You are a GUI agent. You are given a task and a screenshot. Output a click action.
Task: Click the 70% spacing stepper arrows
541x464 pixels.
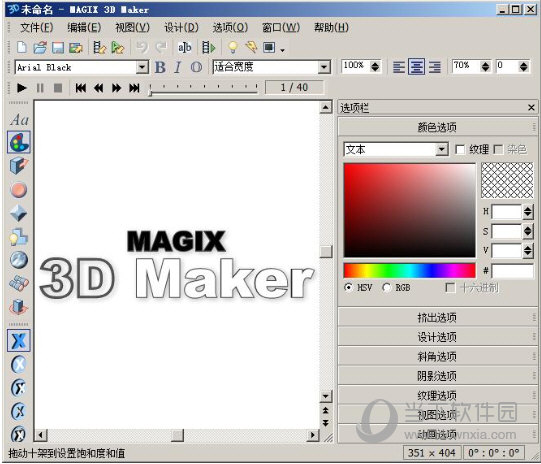click(485, 67)
